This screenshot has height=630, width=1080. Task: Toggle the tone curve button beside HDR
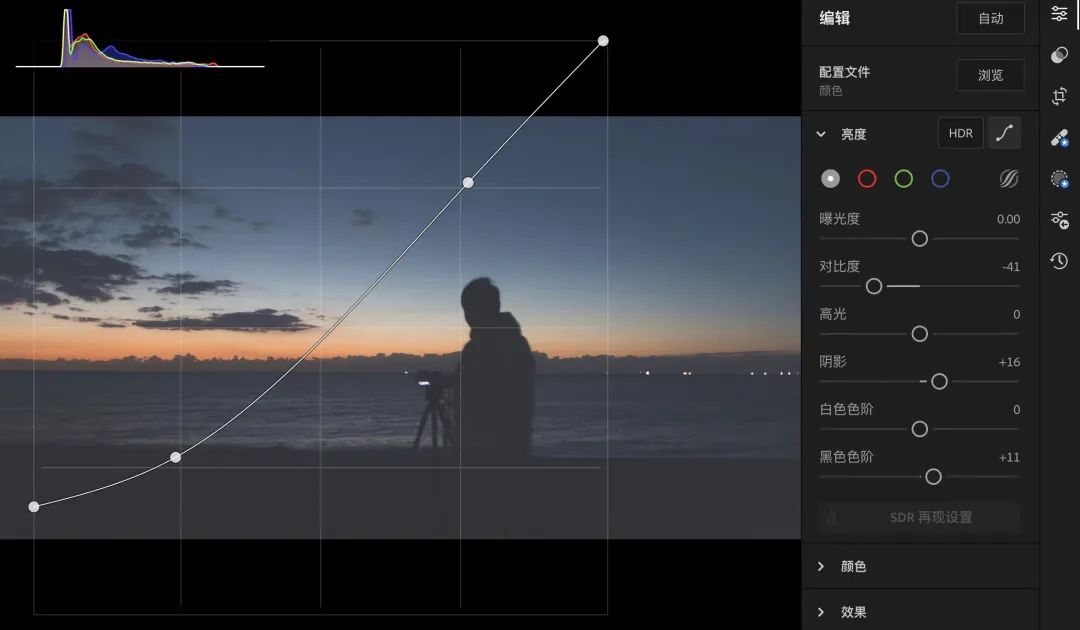1004,133
